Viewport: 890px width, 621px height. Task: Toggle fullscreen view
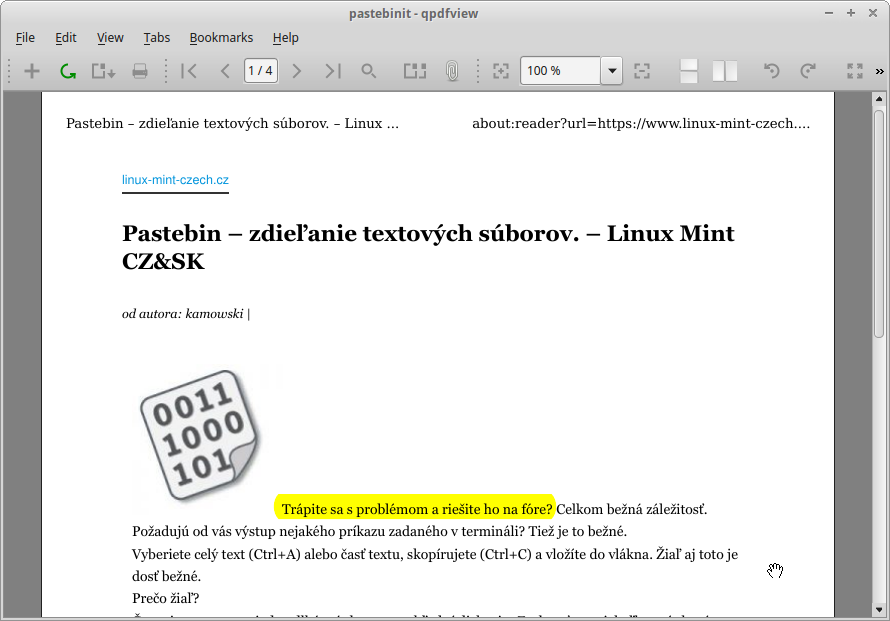point(855,71)
